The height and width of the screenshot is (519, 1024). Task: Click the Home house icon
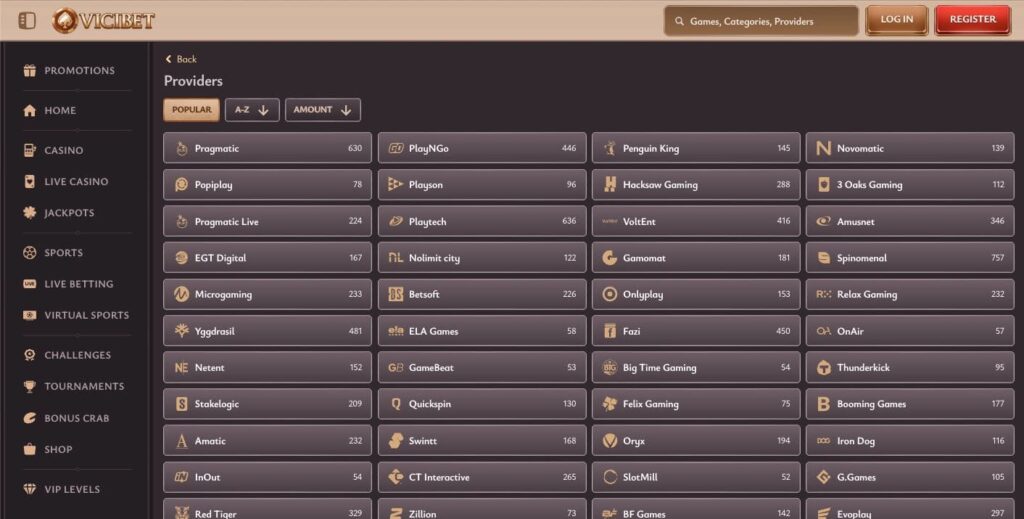click(30, 111)
